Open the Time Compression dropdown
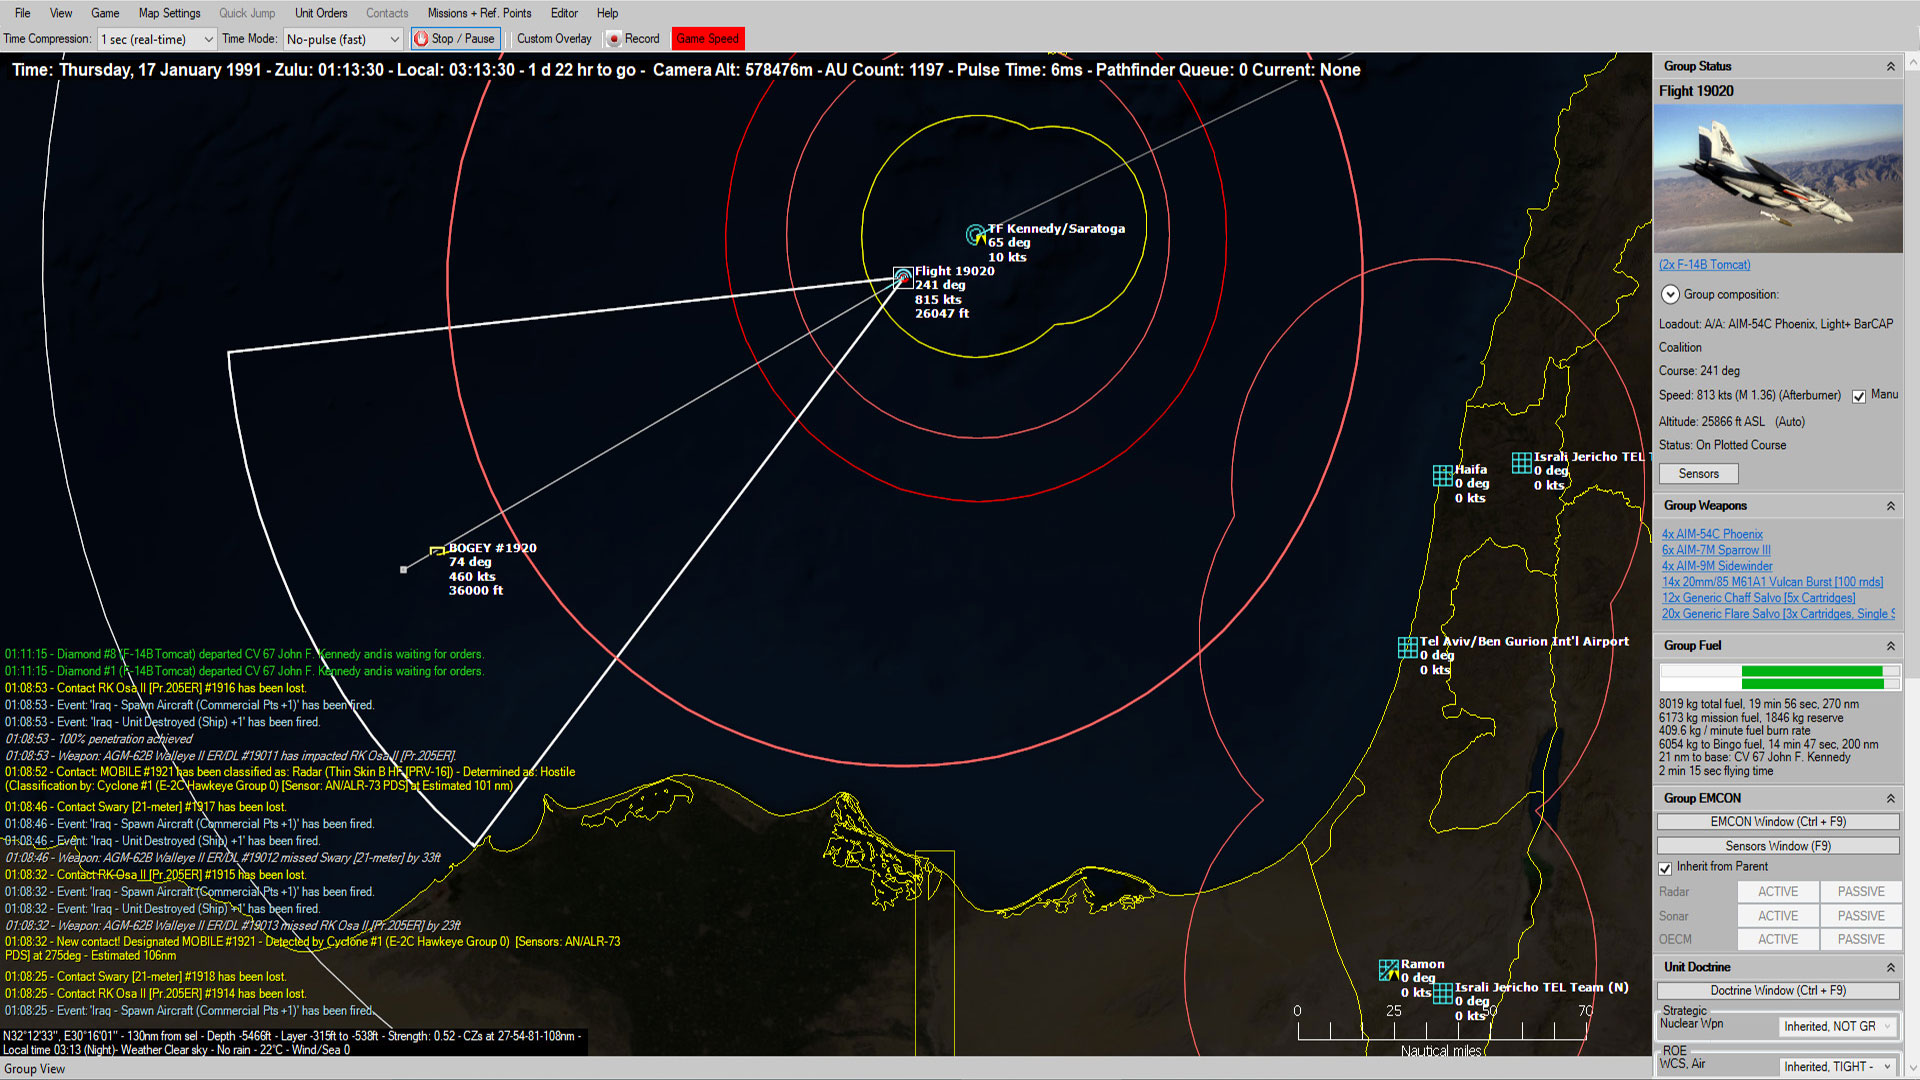 210,38
